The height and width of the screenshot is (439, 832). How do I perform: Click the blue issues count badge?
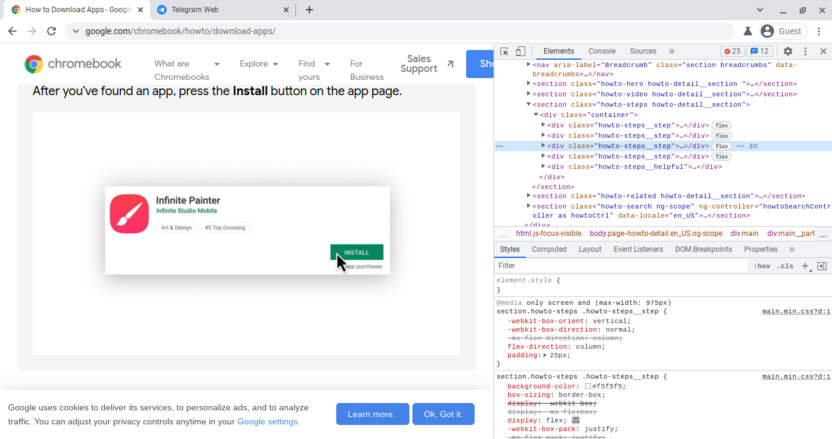point(759,51)
